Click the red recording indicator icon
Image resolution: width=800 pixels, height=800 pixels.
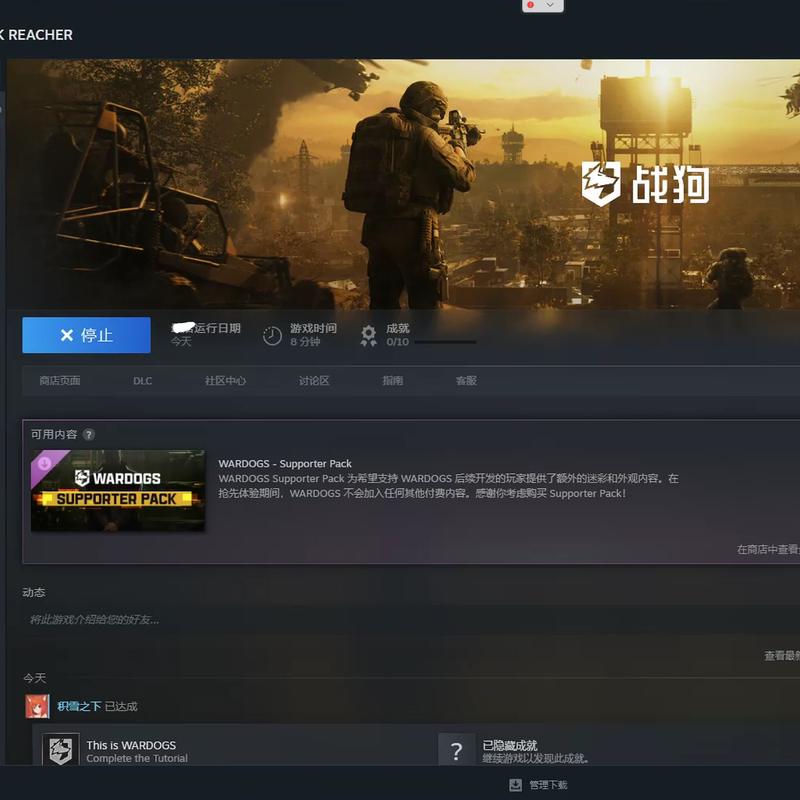tap(531, 5)
